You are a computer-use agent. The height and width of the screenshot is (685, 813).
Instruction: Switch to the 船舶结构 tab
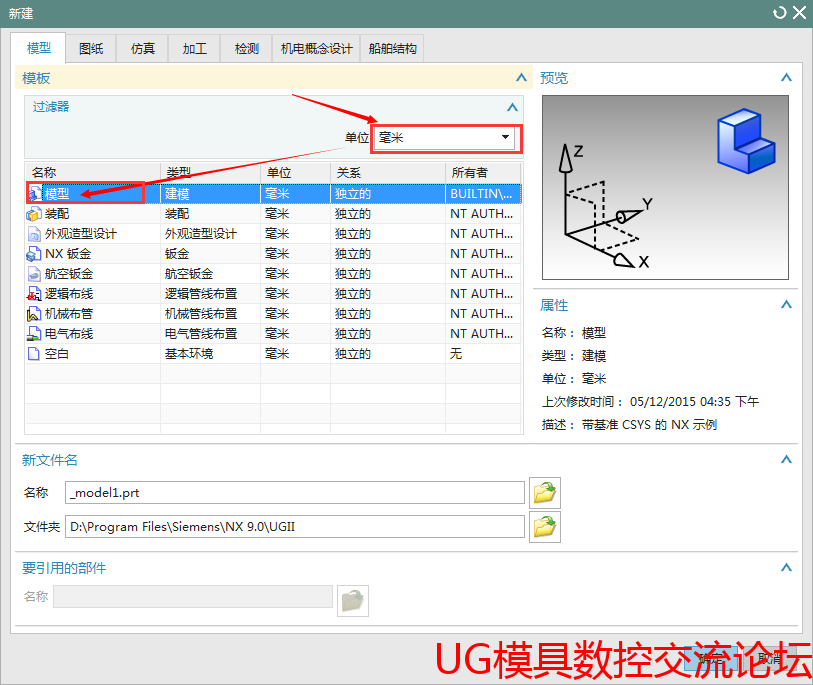[x=393, y=49]
